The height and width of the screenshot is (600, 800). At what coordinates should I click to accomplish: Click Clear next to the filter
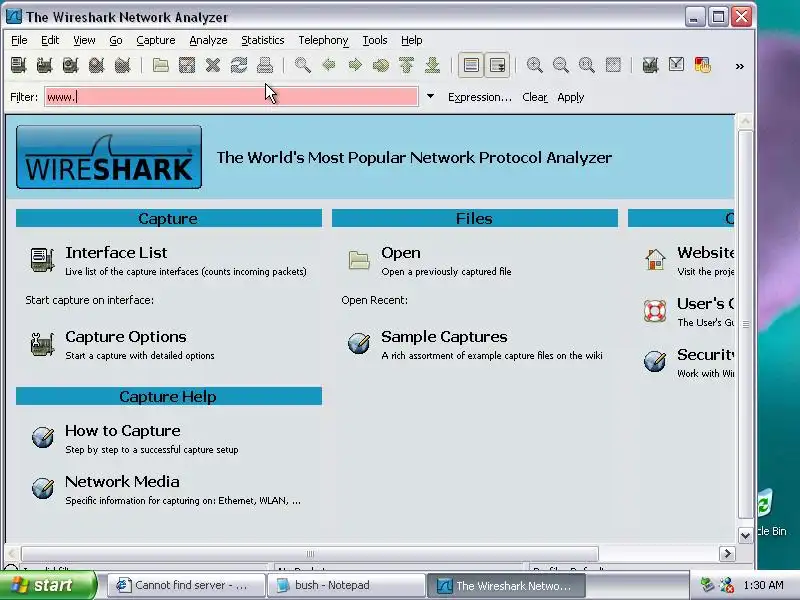click(x=535, y=97)
